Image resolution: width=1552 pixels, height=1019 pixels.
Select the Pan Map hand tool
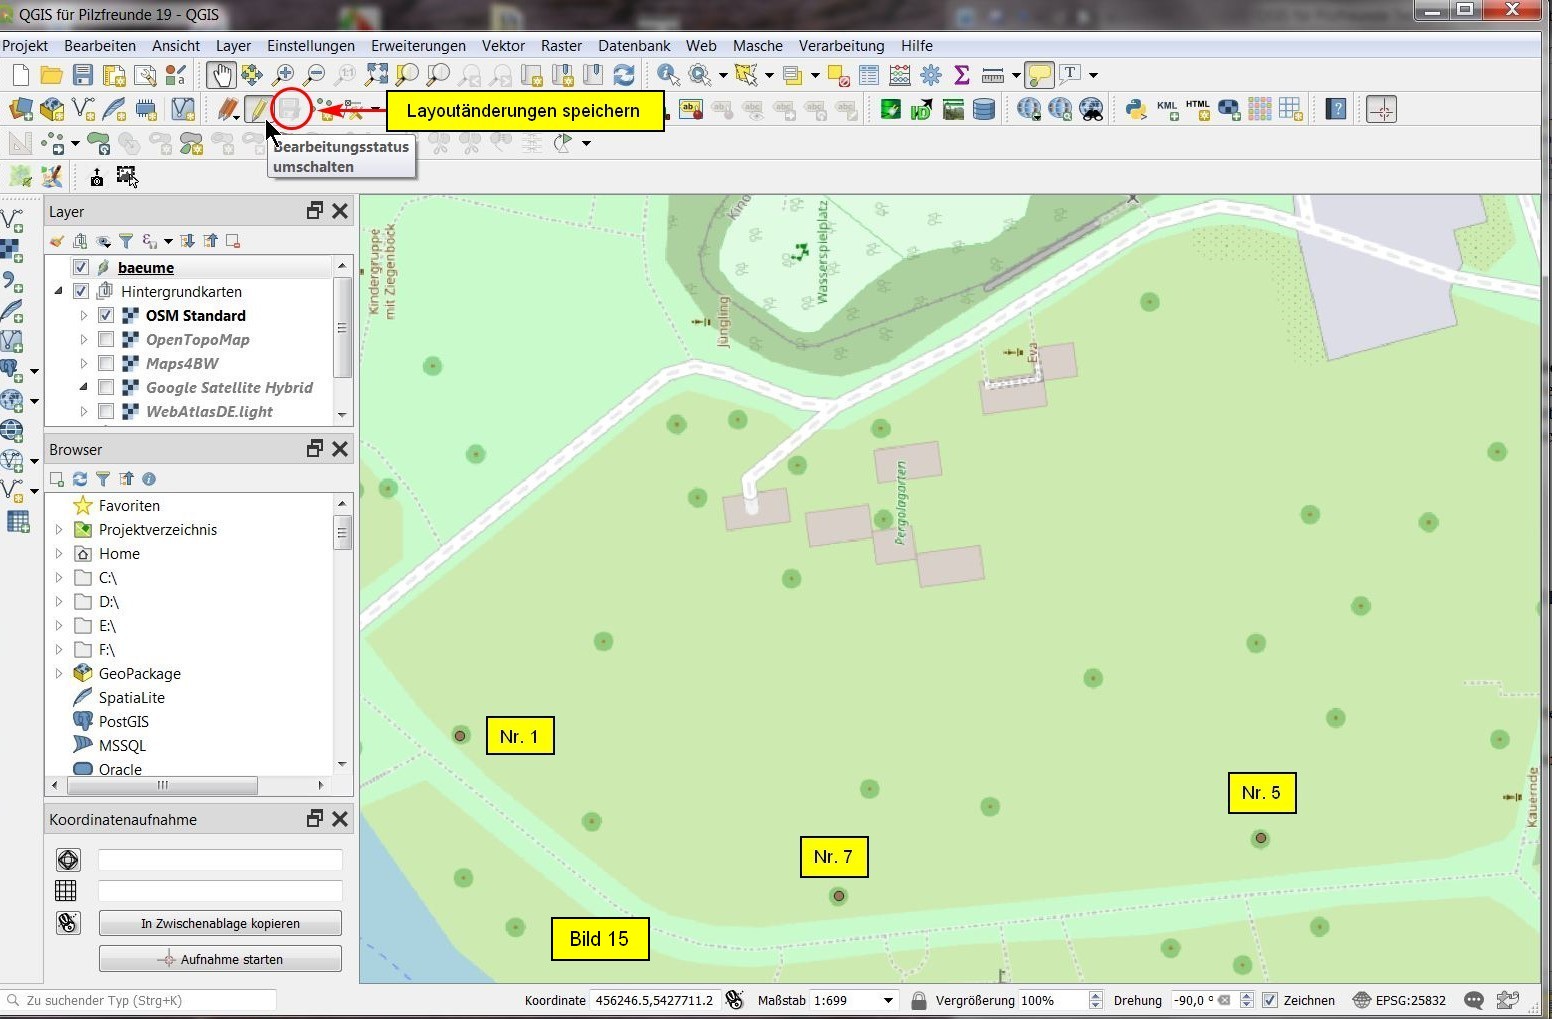[220, 75]
